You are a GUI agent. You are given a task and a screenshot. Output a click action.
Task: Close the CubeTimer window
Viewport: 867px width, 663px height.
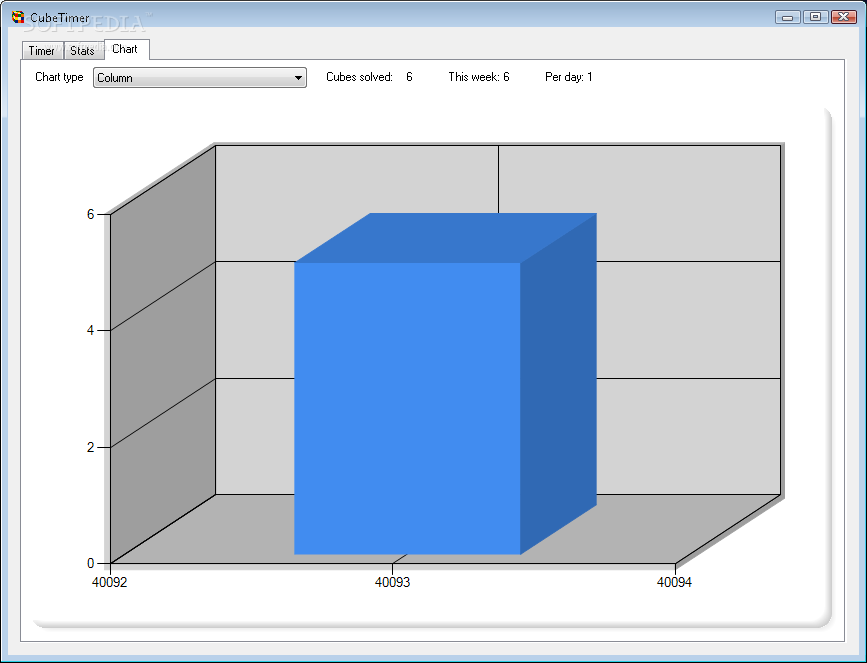[x=844, y=17]
